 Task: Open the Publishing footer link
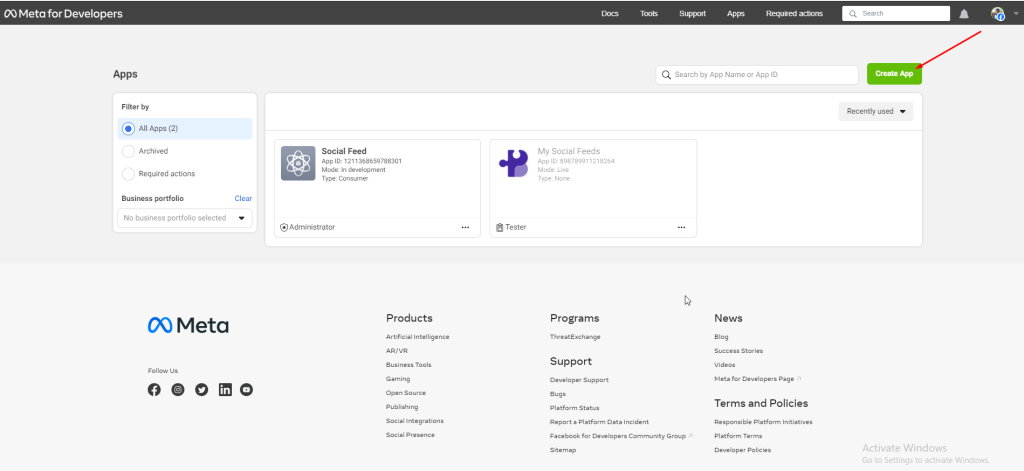[402, 407]
